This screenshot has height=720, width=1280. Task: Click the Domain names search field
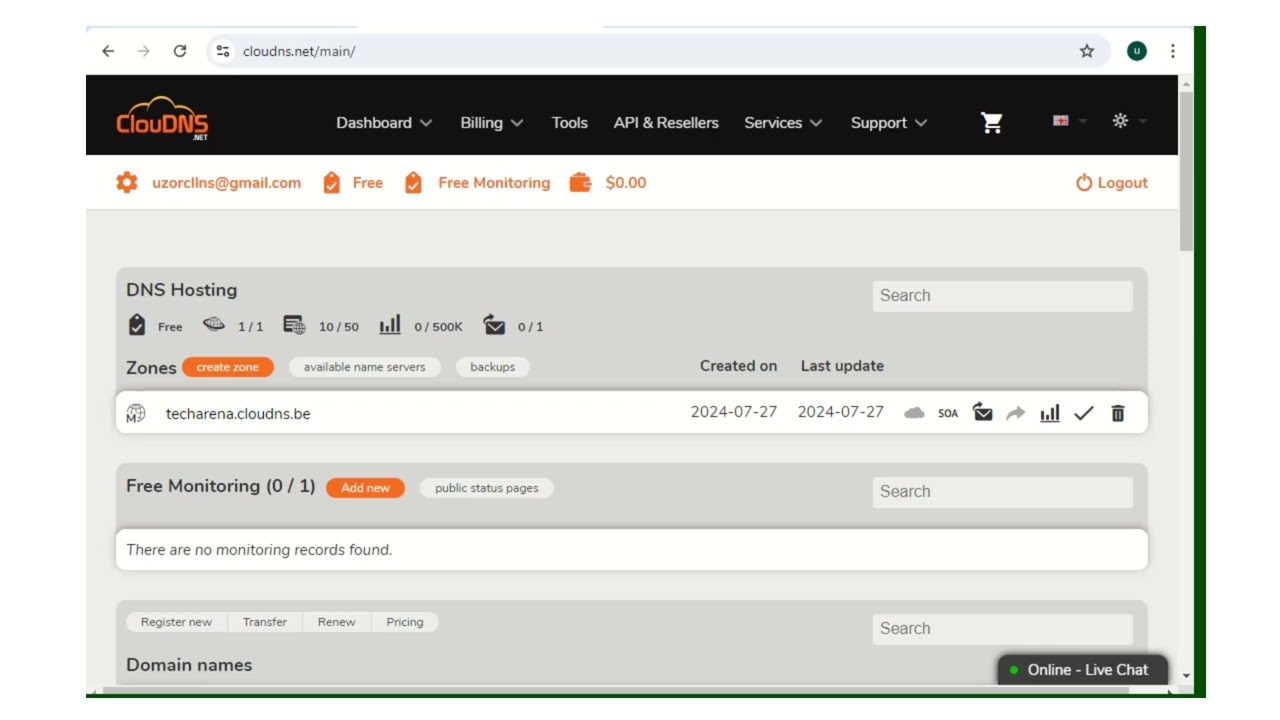(x=1003, y=629)
